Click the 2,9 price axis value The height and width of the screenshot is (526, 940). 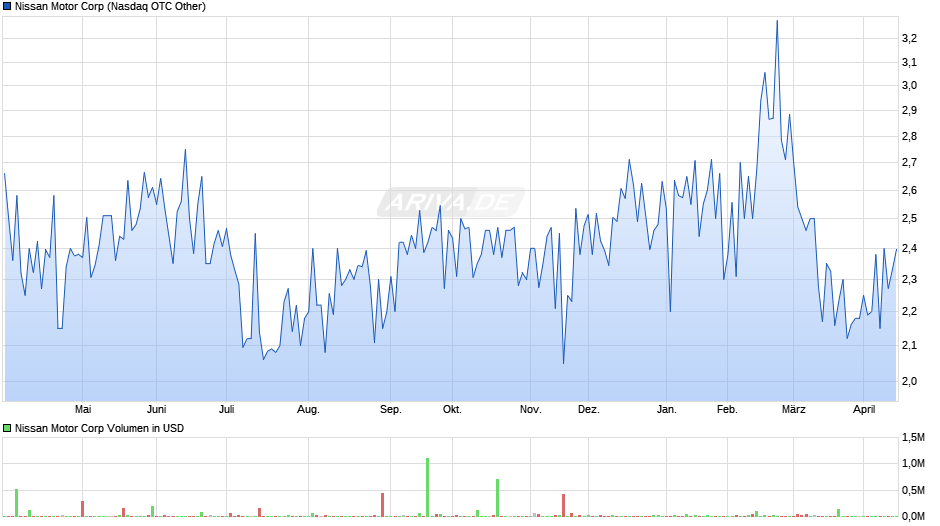tap(909, 110)
